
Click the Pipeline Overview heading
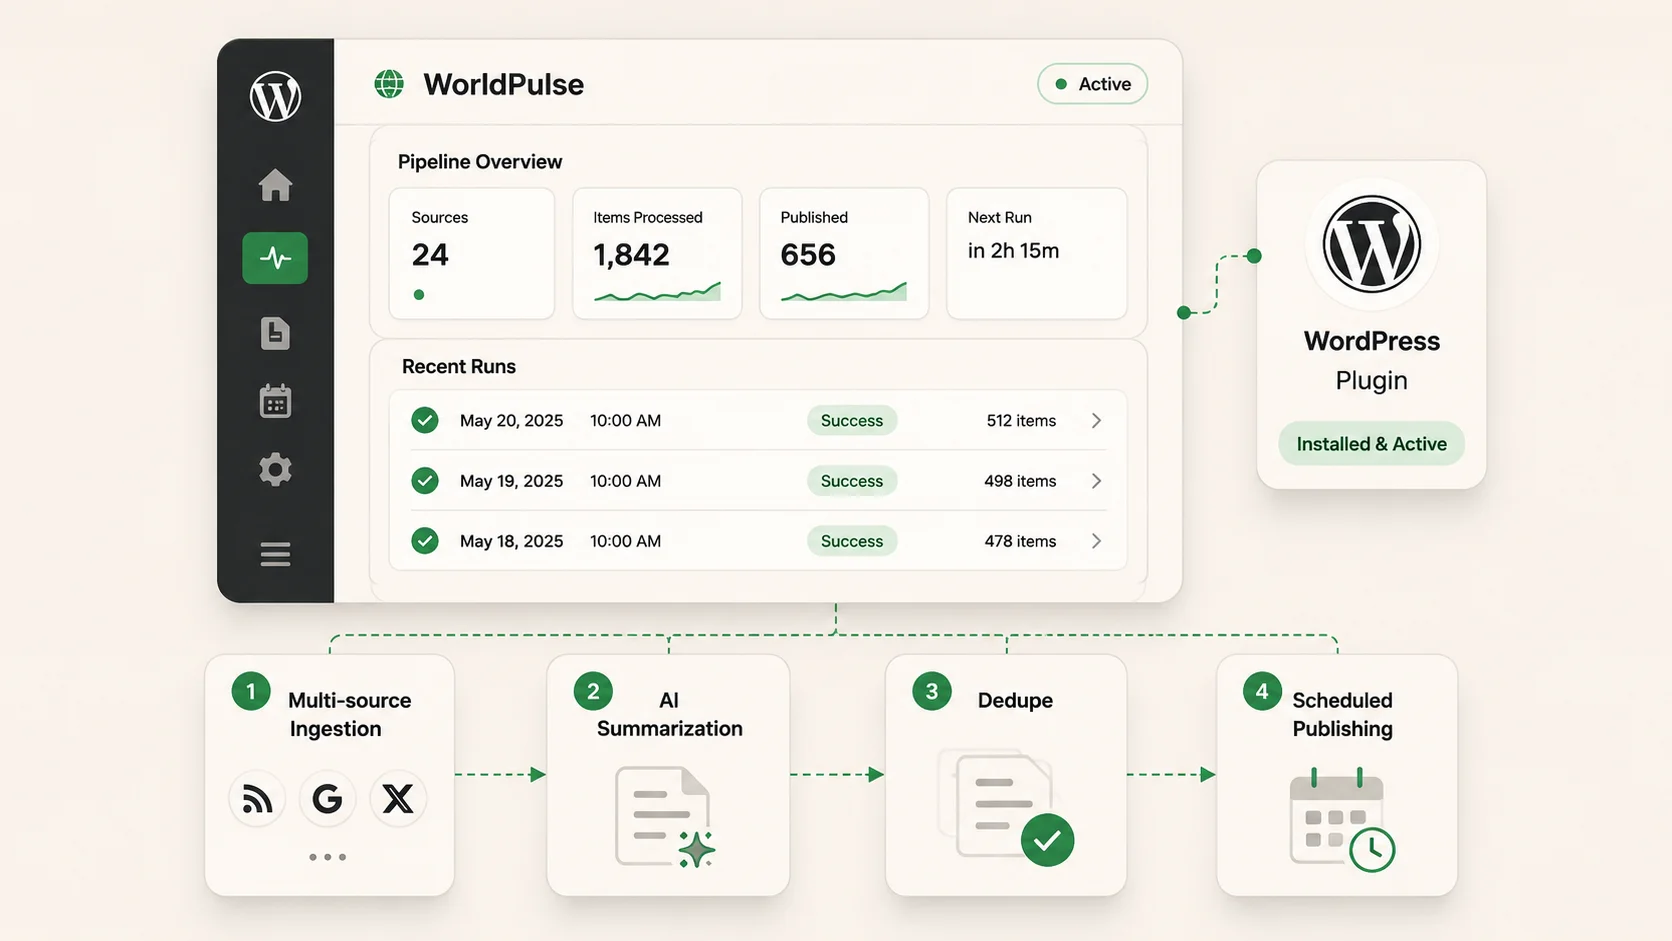point(480,162)
